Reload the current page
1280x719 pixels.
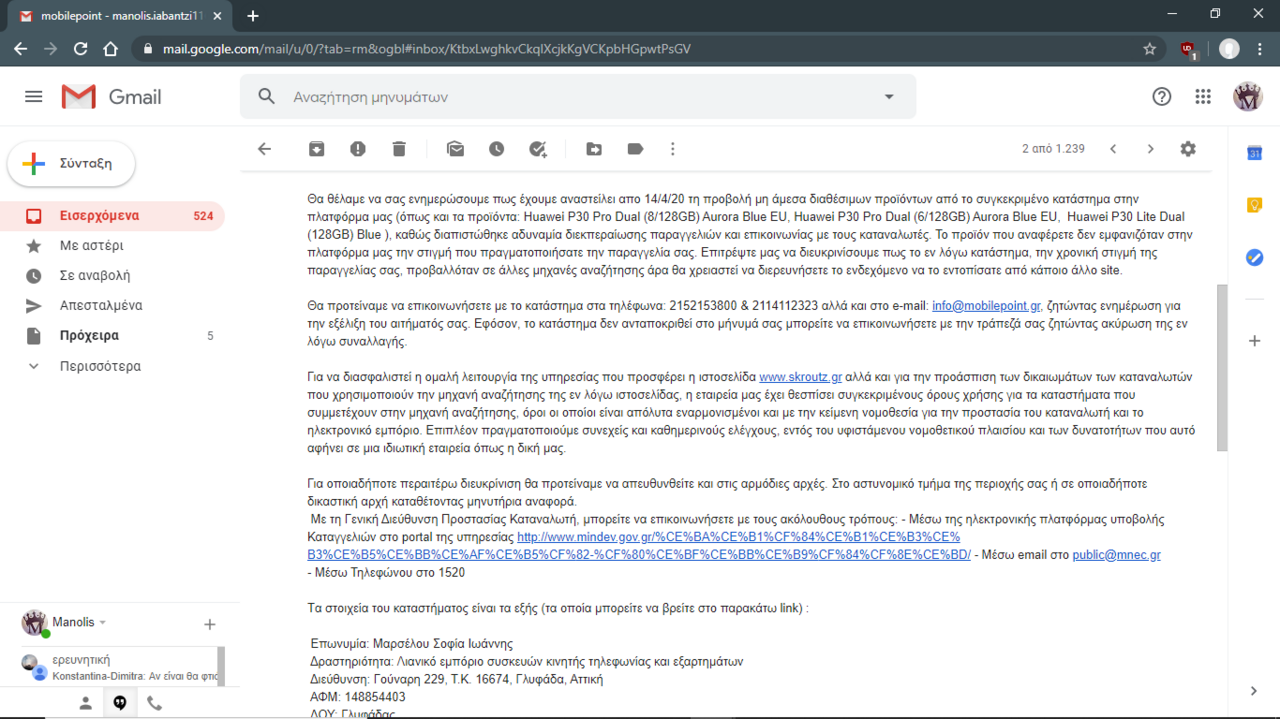coord(81,49)
